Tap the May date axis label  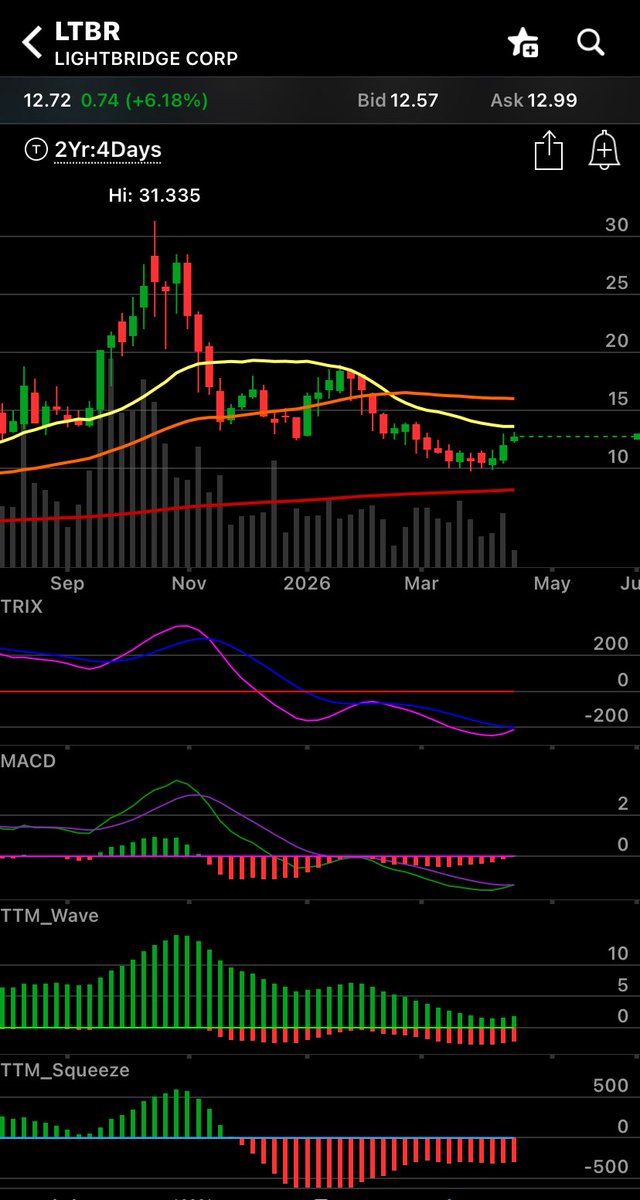click(x=552, y=583)
